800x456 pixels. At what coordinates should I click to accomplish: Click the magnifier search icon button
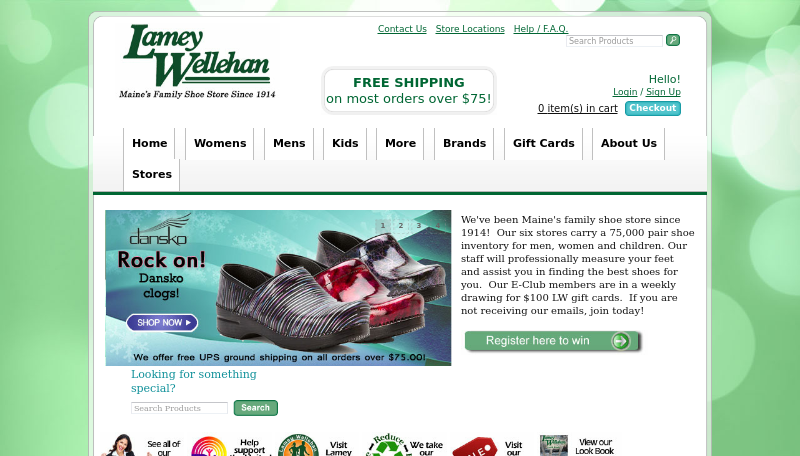(672, 40)
